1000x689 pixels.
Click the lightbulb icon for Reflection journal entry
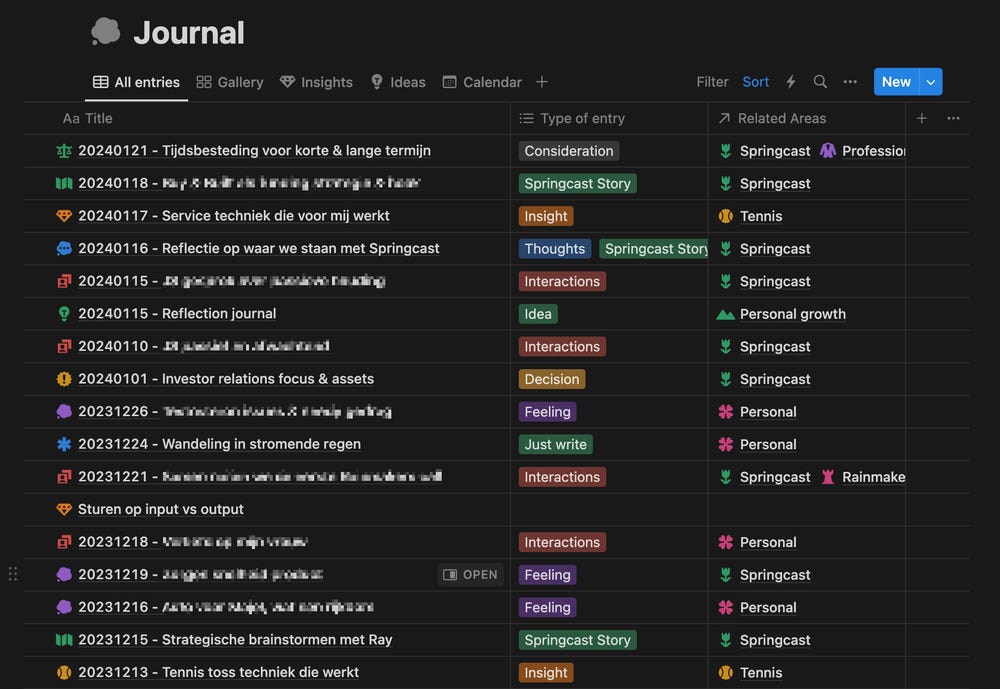click(64, 313)
